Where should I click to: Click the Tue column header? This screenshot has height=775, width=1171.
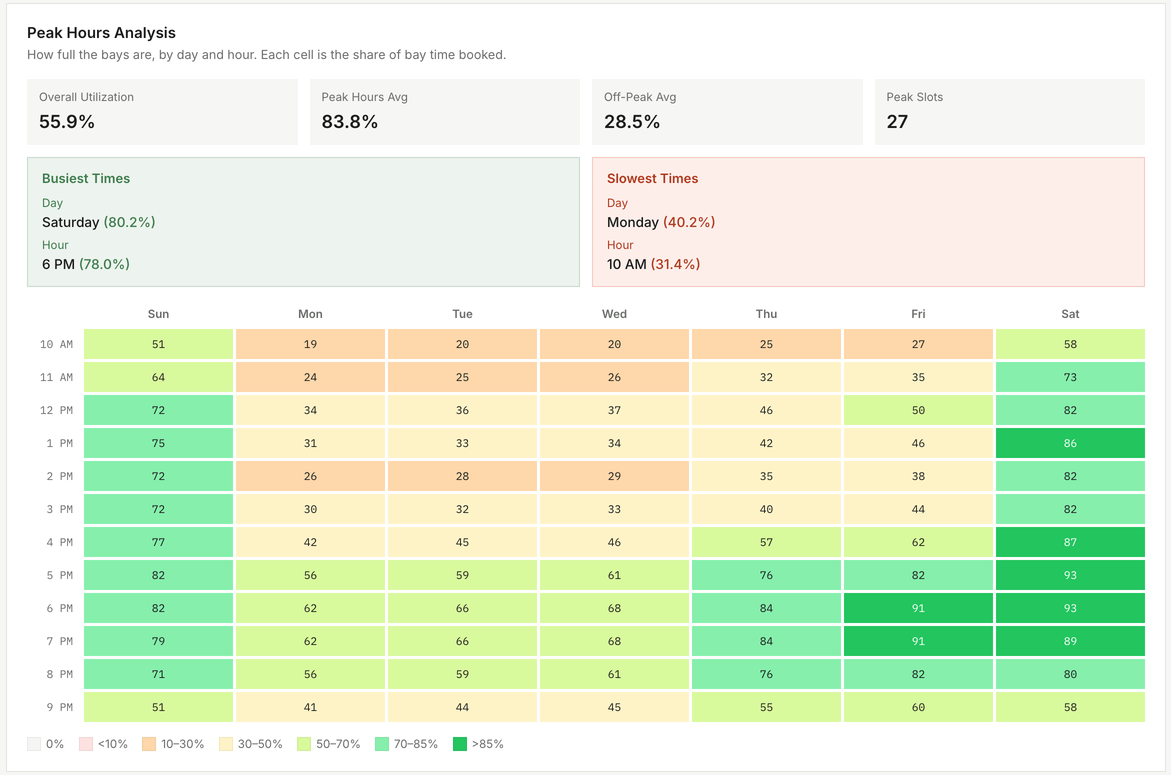click(462, 314)
